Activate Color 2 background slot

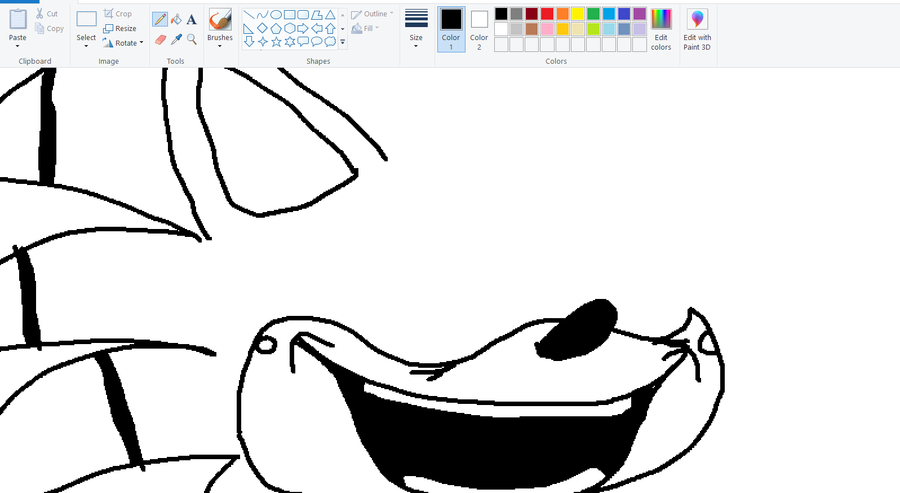[479, 29]
